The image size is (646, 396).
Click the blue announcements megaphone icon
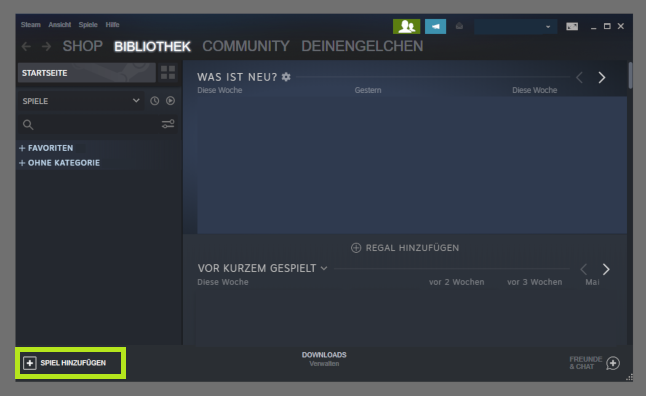pos(435,26)
